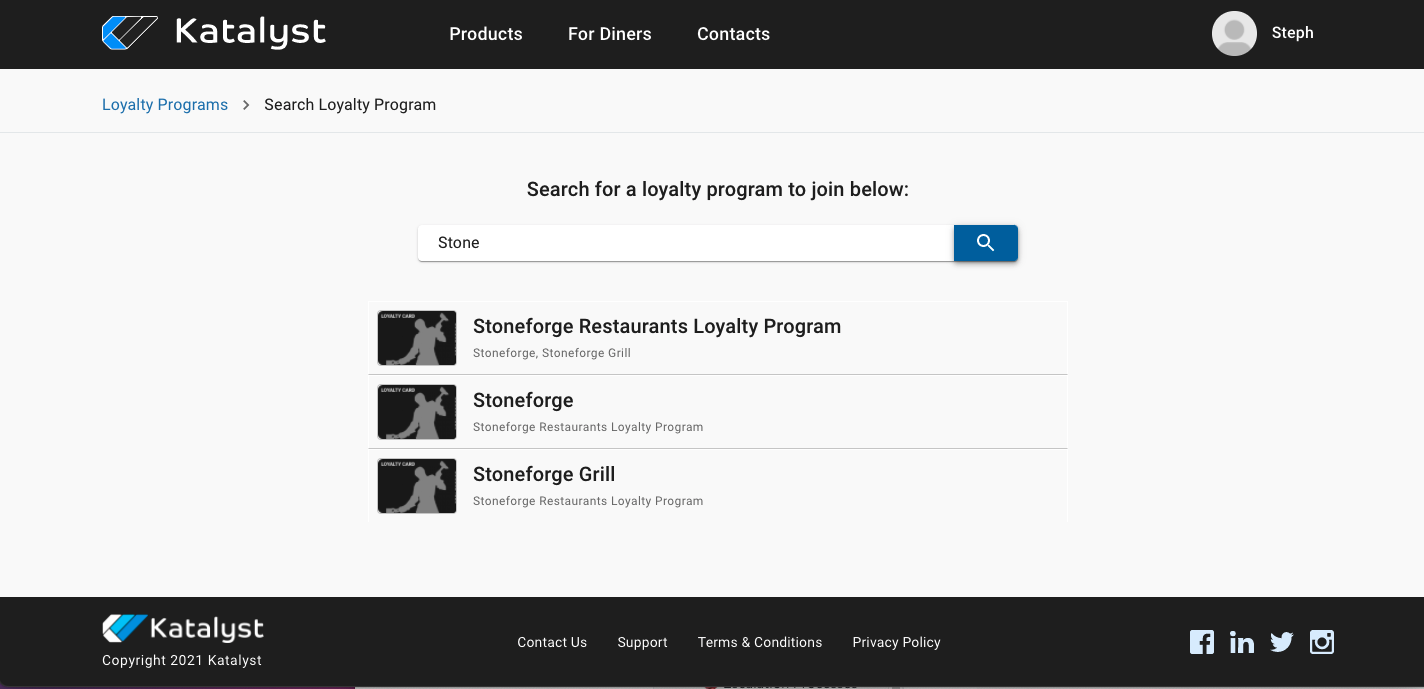Open the For Diners menu
1424x689 pixels.
(x=609, y=34)
